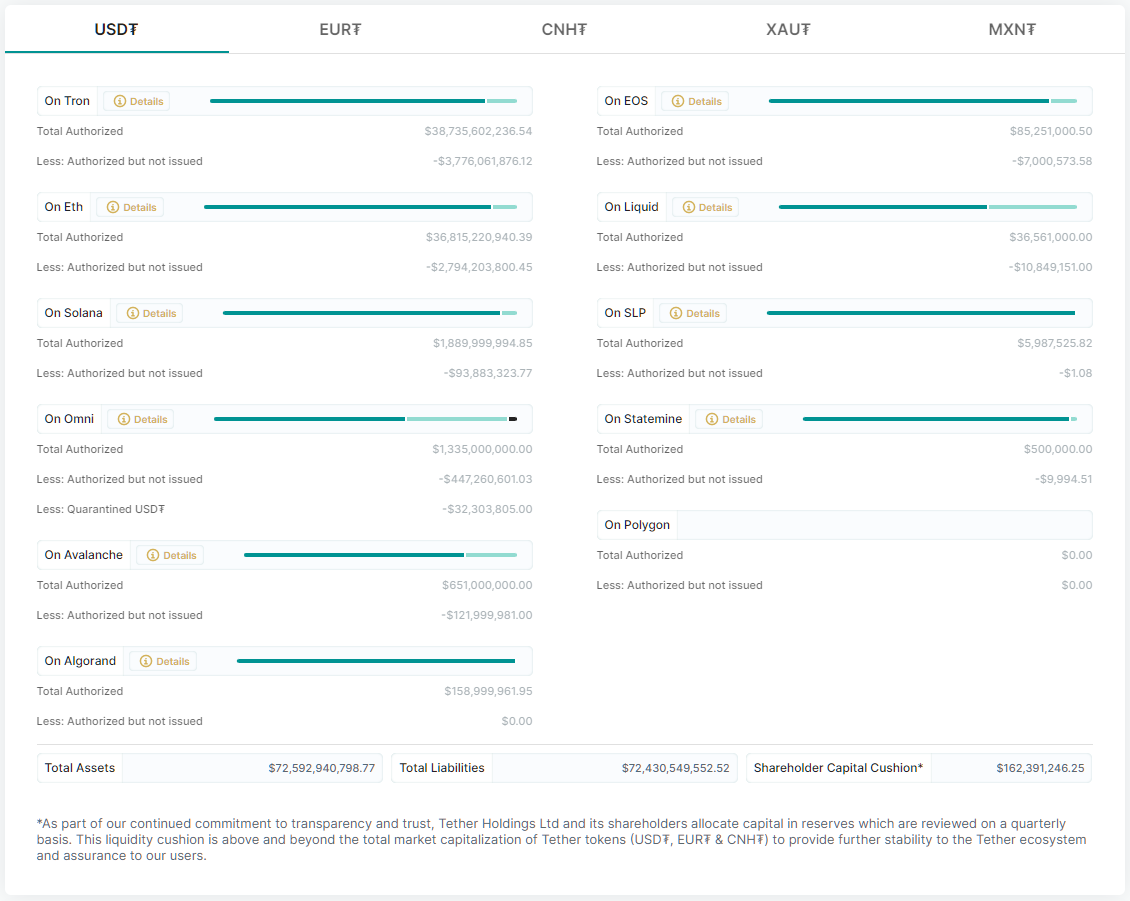This screenshot has height=901, width=1130.
Task: Open the XAU₮ tab
Action: [x=788, y=29]
